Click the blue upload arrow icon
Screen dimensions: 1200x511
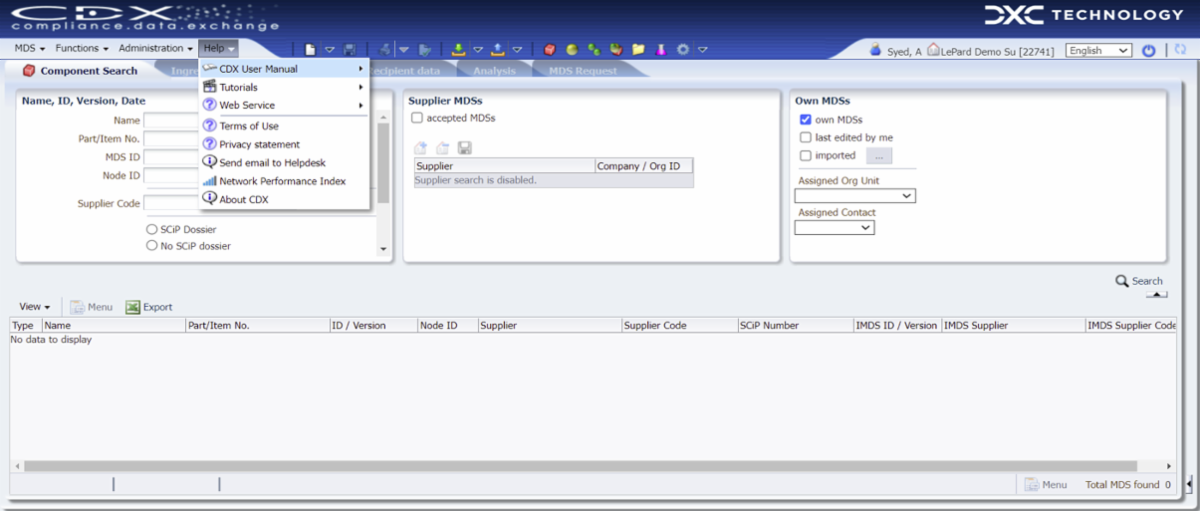tap(497, 49)
